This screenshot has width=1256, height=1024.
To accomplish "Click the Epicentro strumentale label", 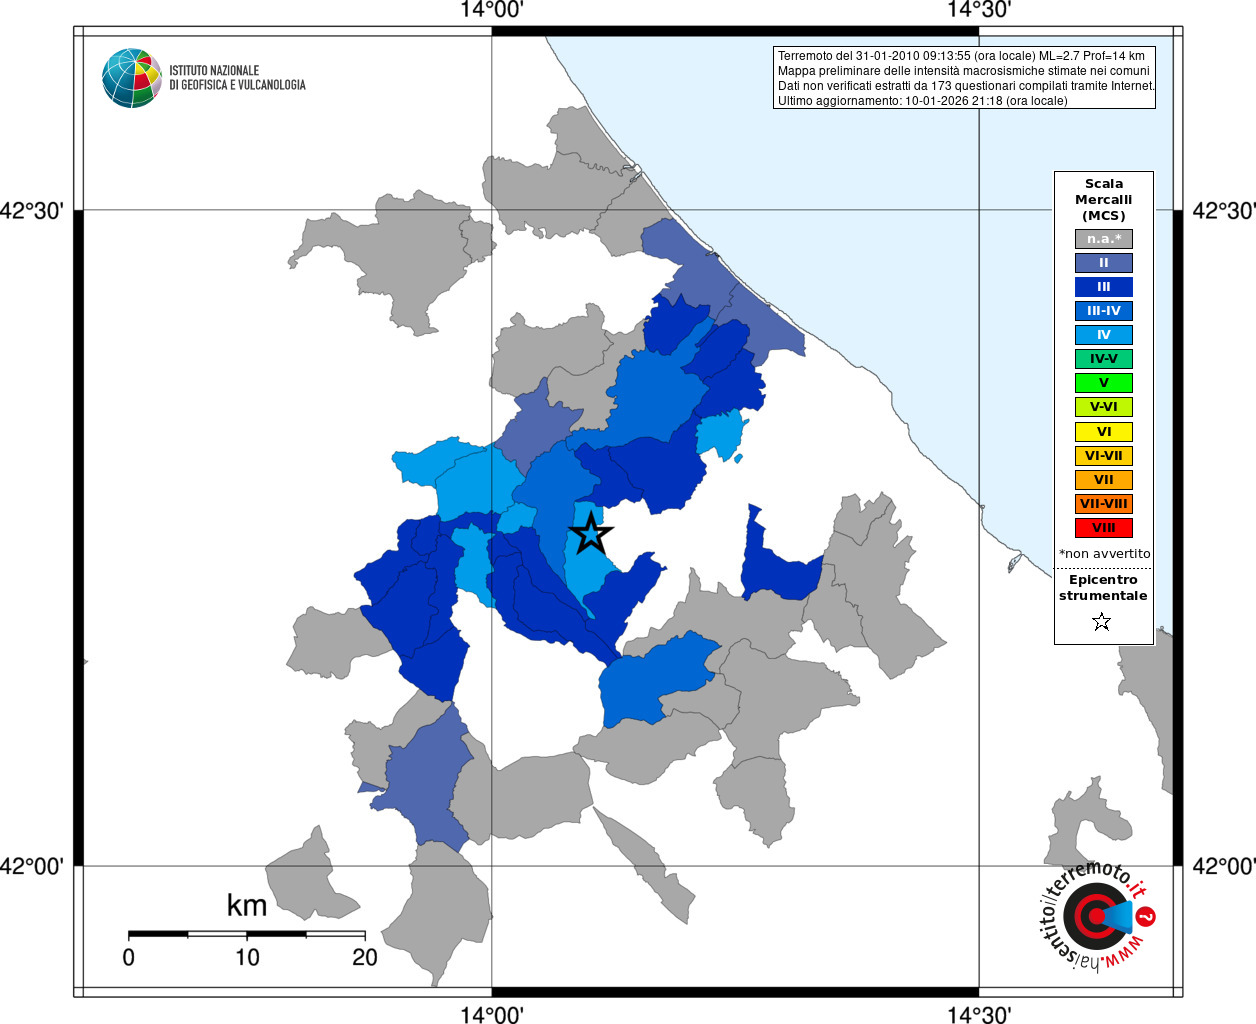I will tap(1103, 588).
